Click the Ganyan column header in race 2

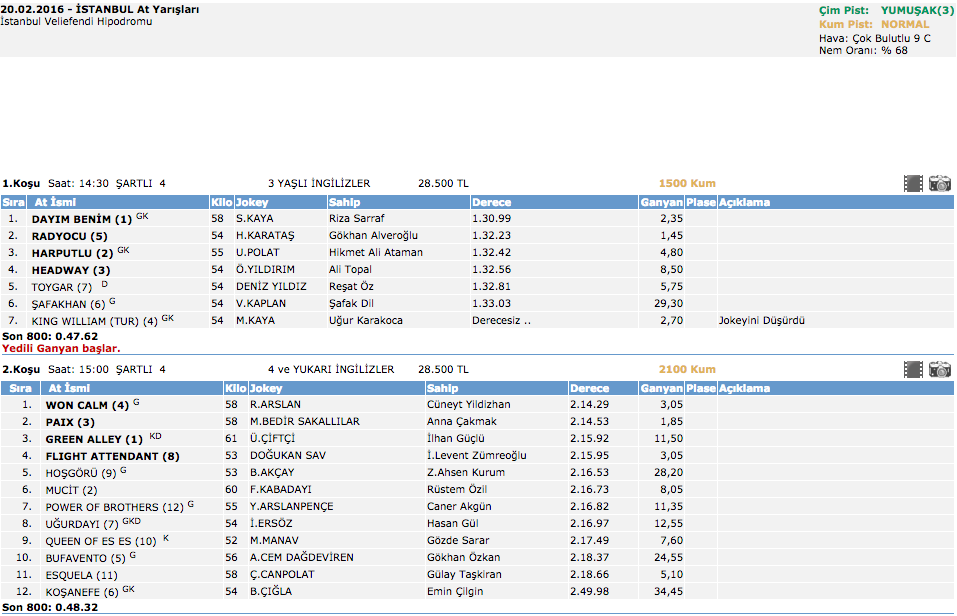[x=661, y=388]
